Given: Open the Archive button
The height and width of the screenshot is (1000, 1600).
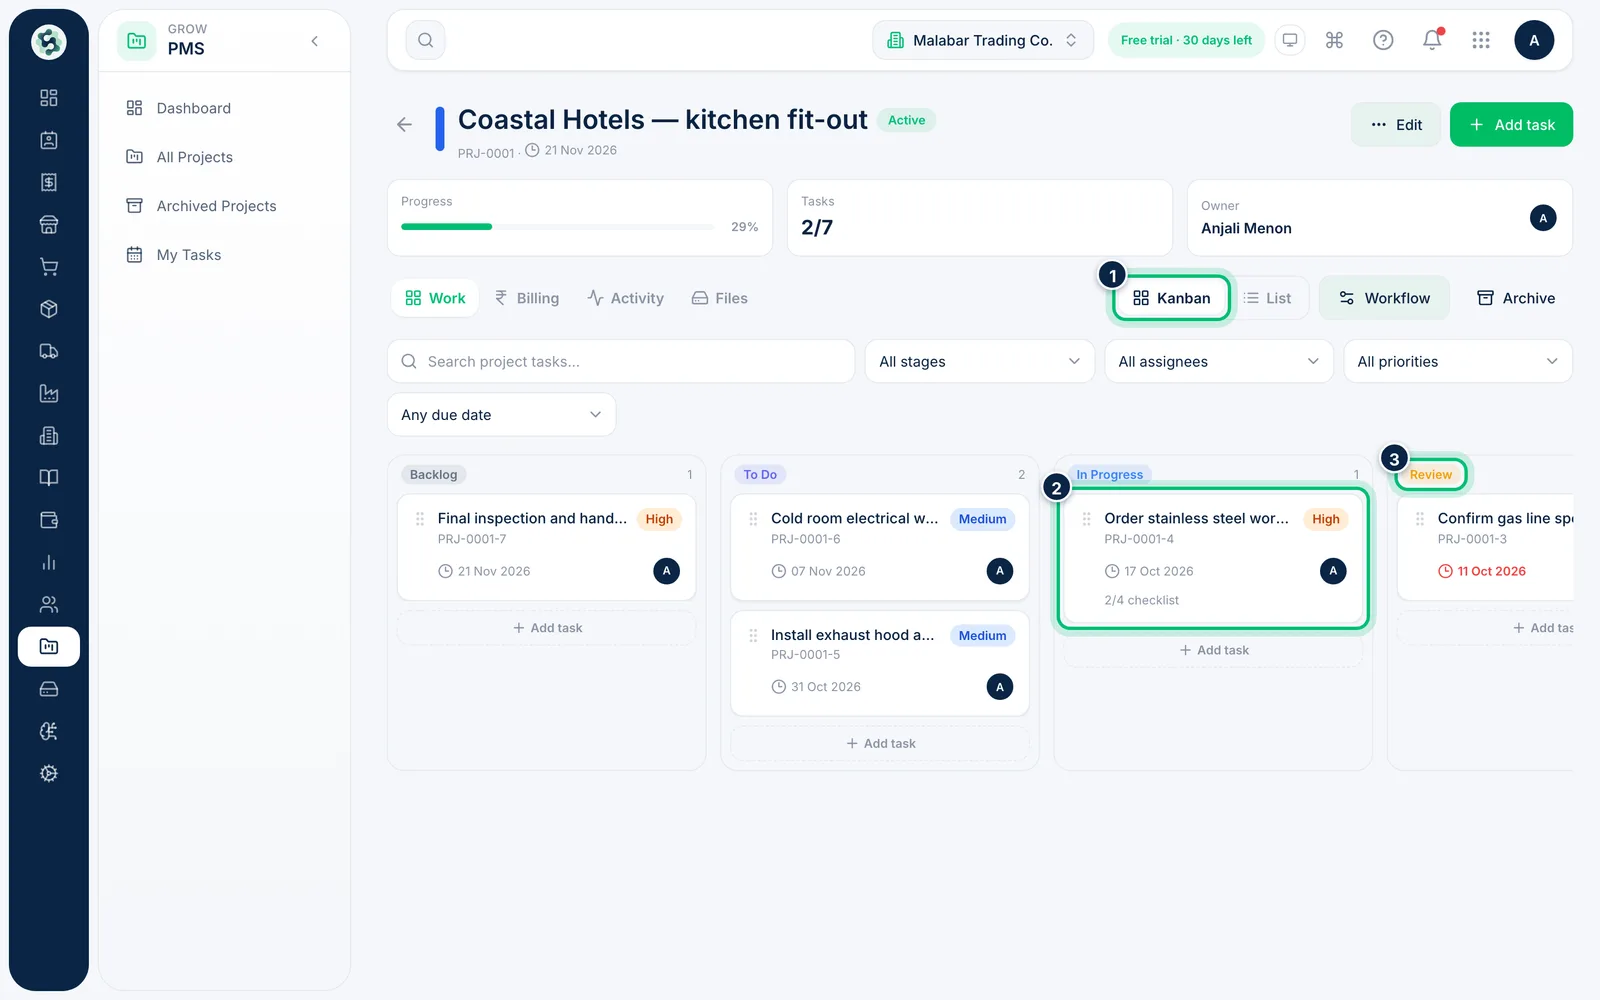Looking at the screenshot, I should (1515, 298).
